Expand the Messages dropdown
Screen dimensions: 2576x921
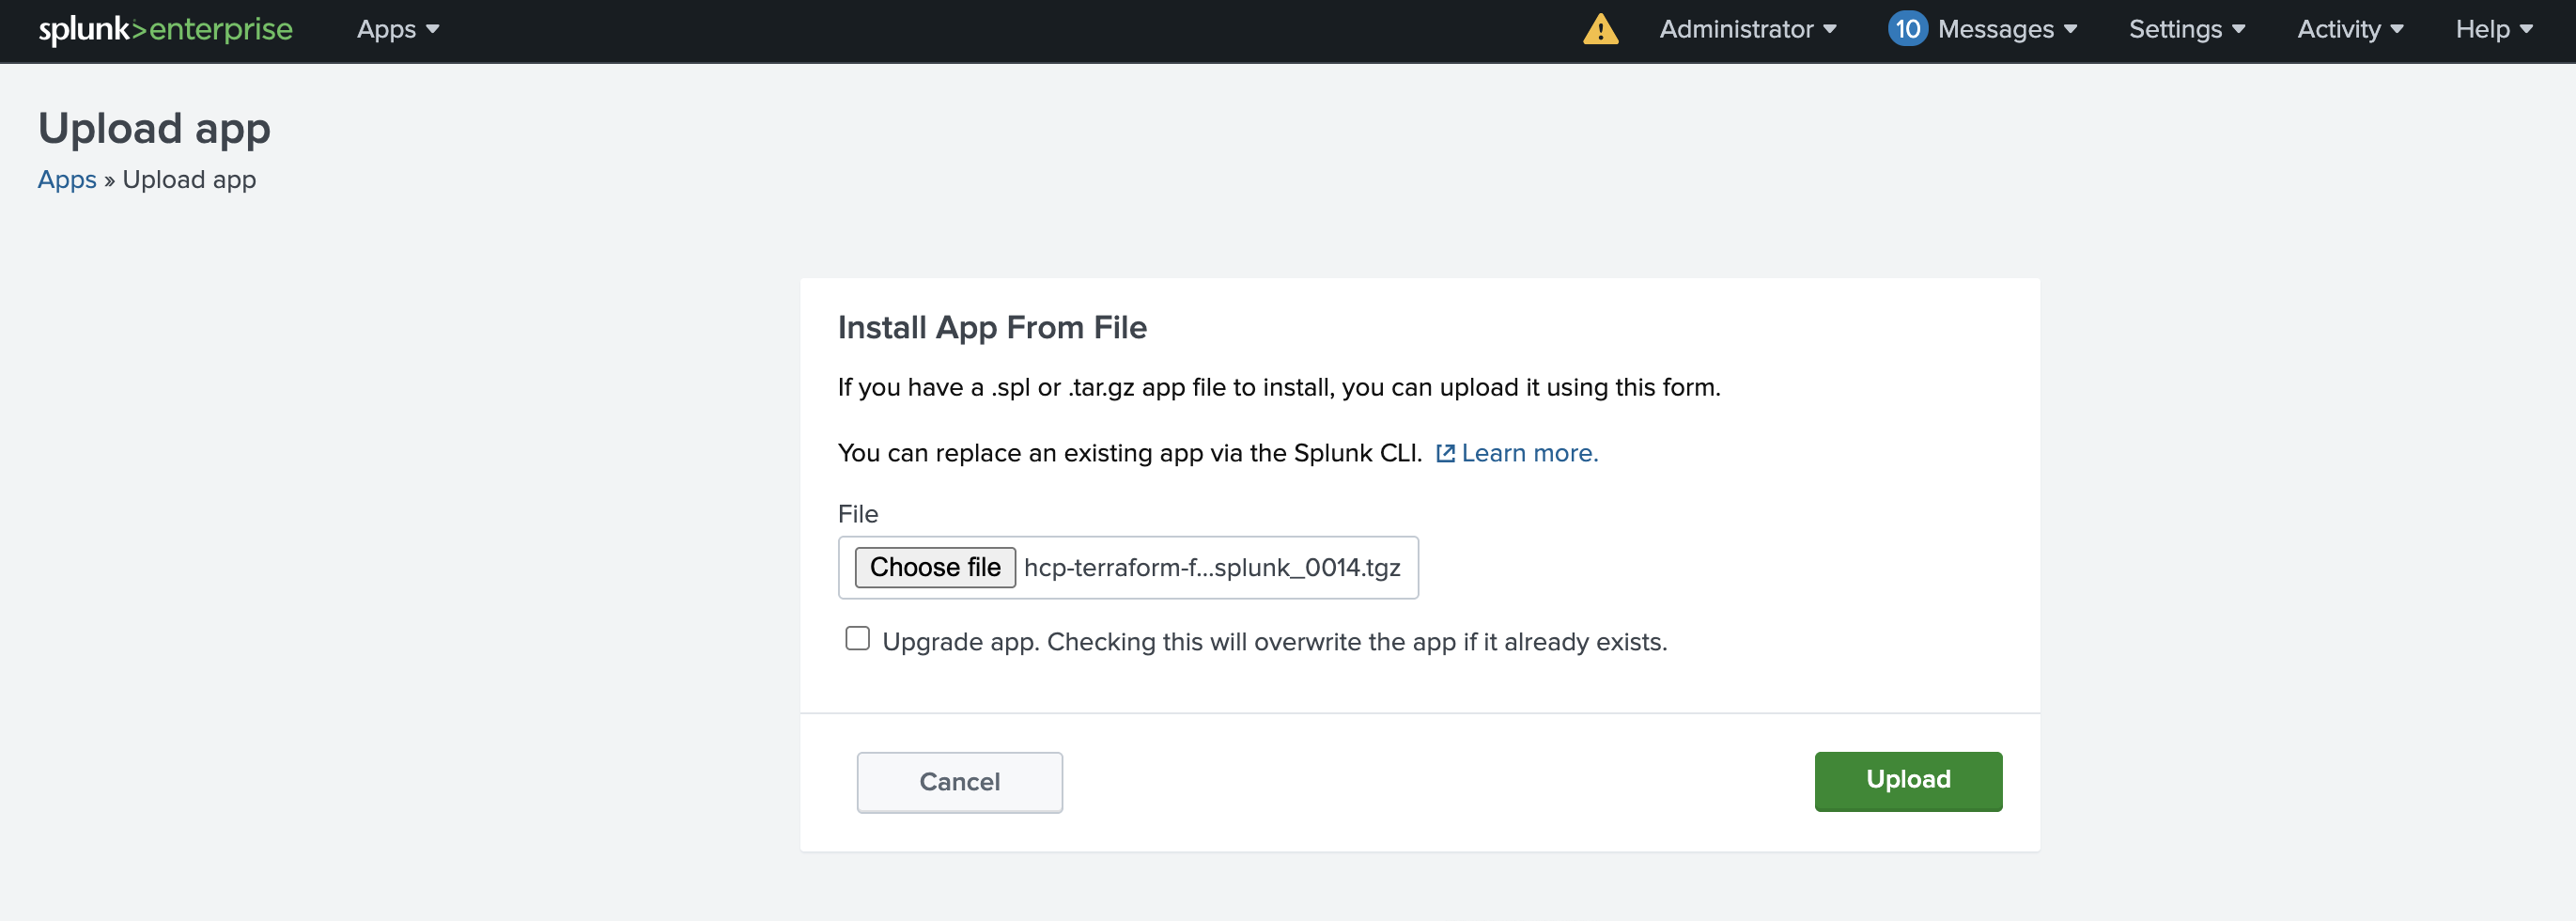[x=2006, y=30]
